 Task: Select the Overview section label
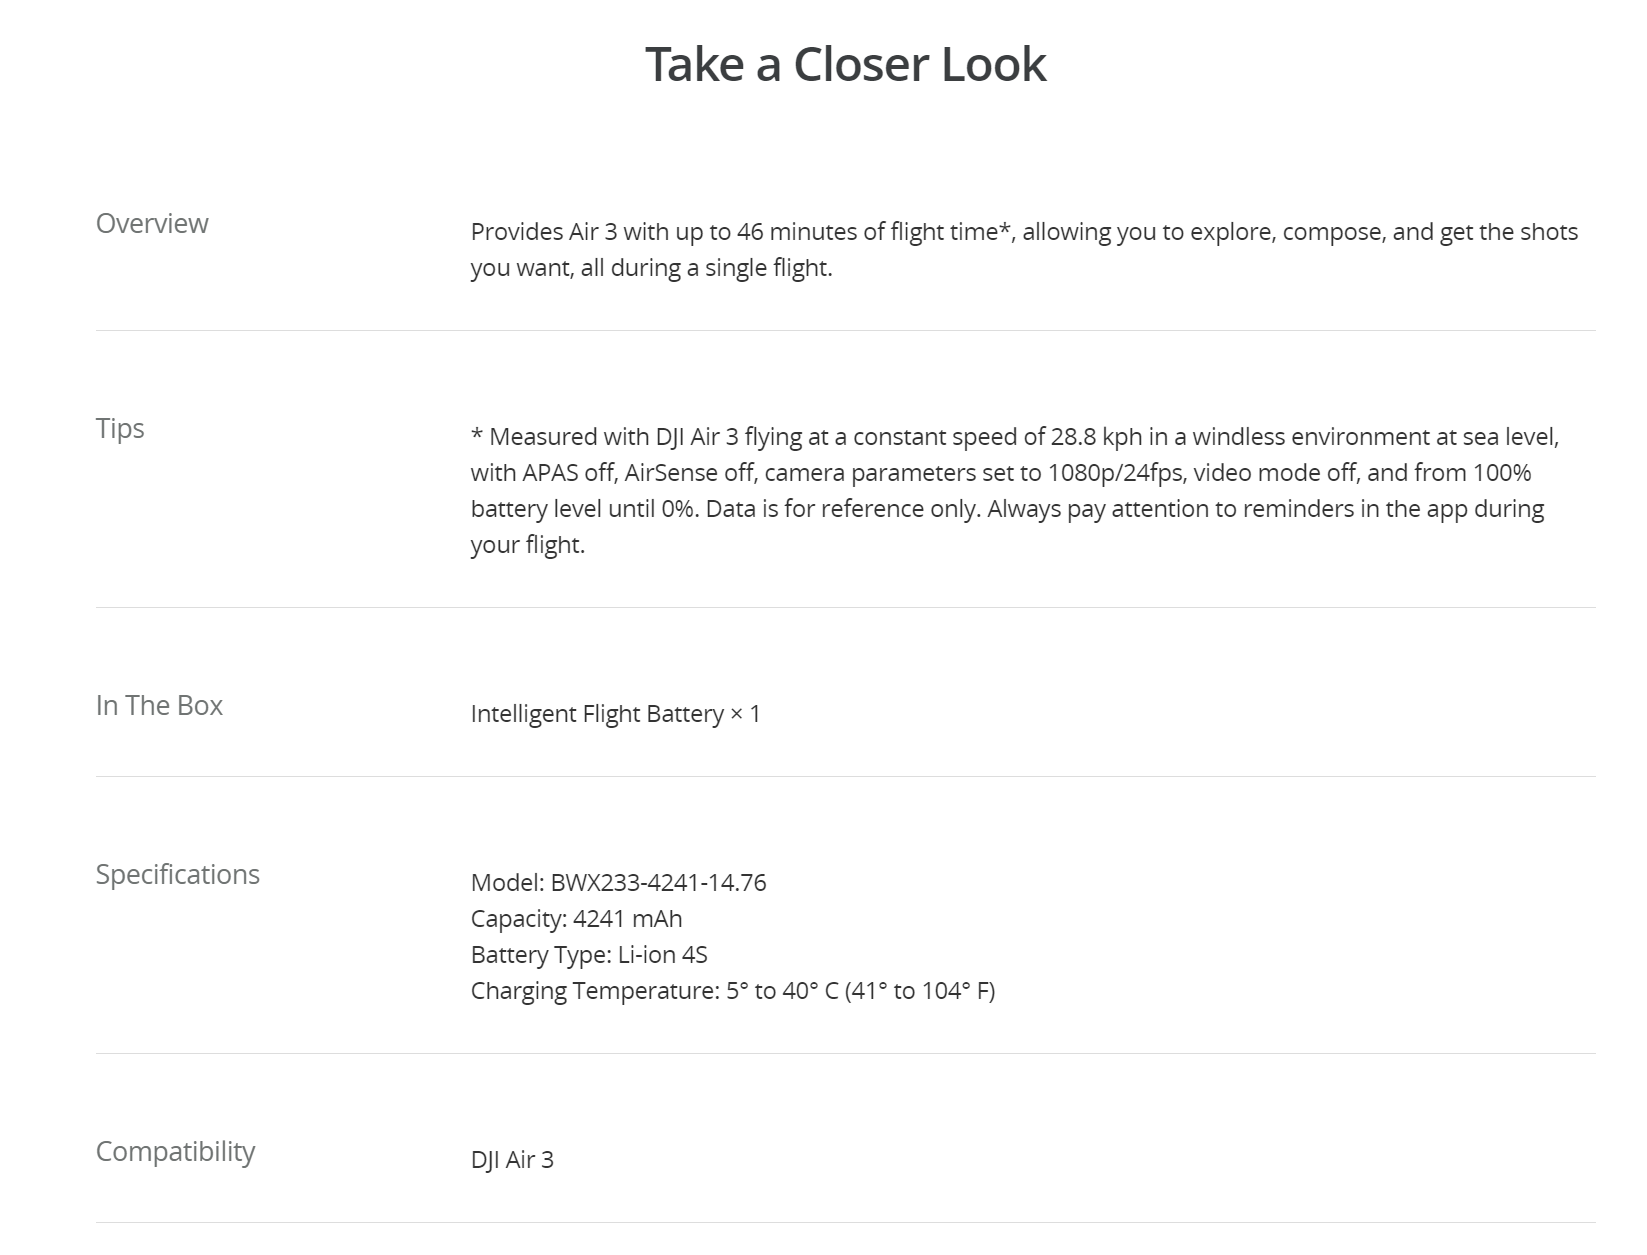pos(152,223)
